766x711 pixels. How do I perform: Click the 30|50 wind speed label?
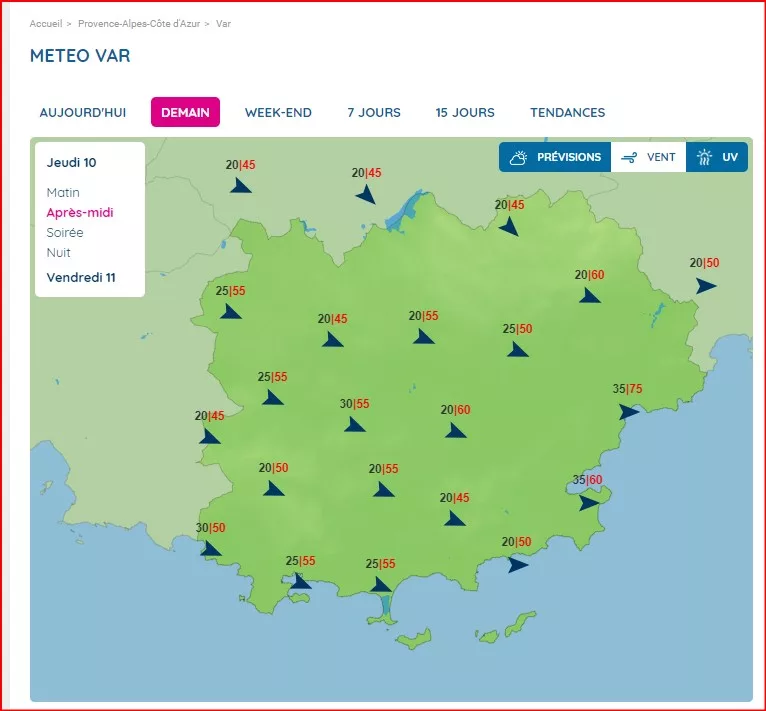pyautogui.click(x=211, y=528)
